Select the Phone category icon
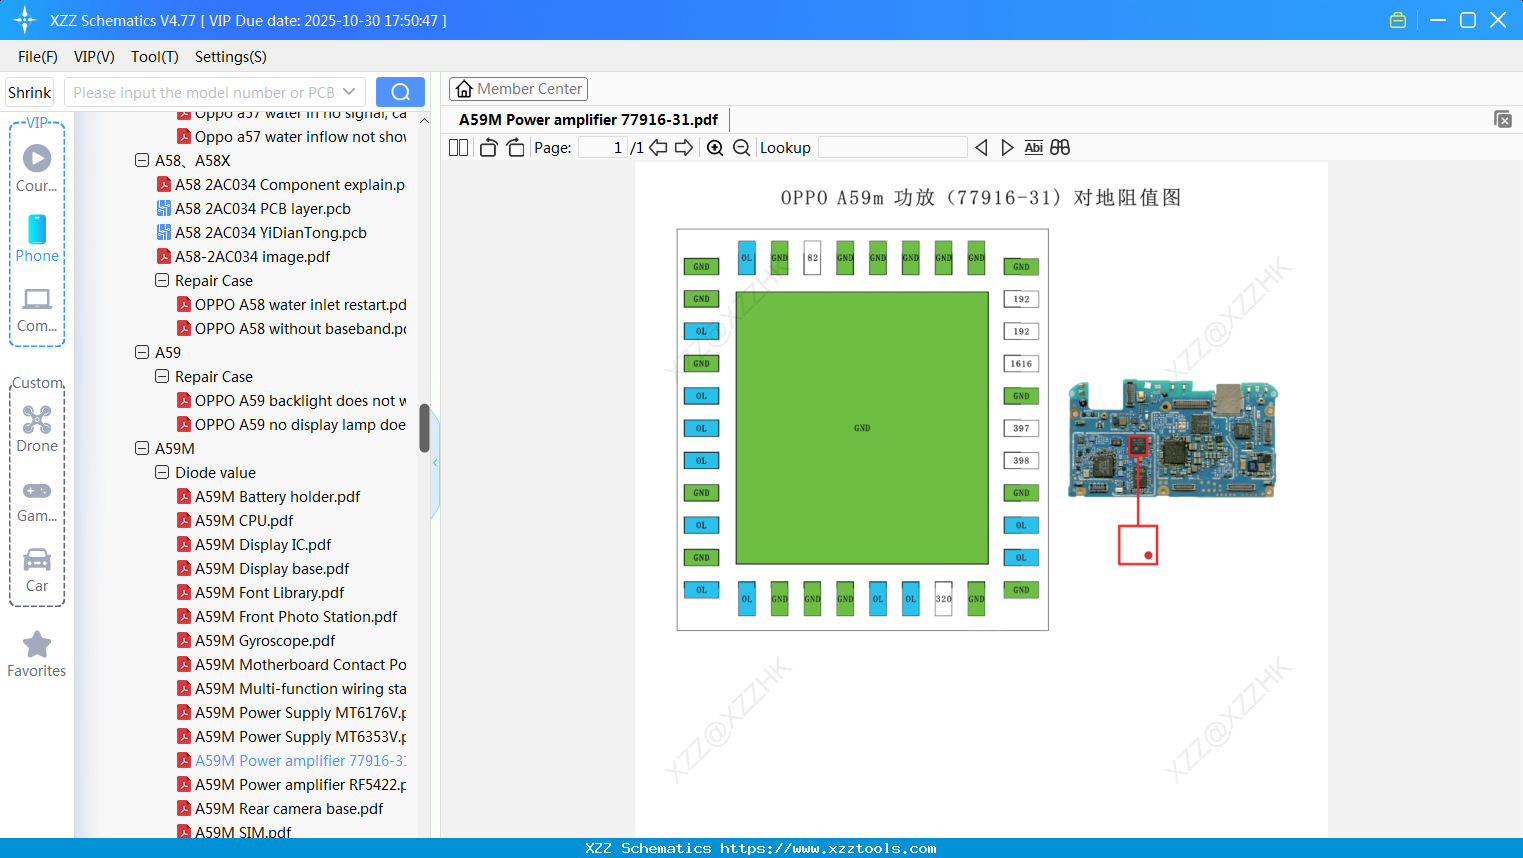 pos(37,238)
